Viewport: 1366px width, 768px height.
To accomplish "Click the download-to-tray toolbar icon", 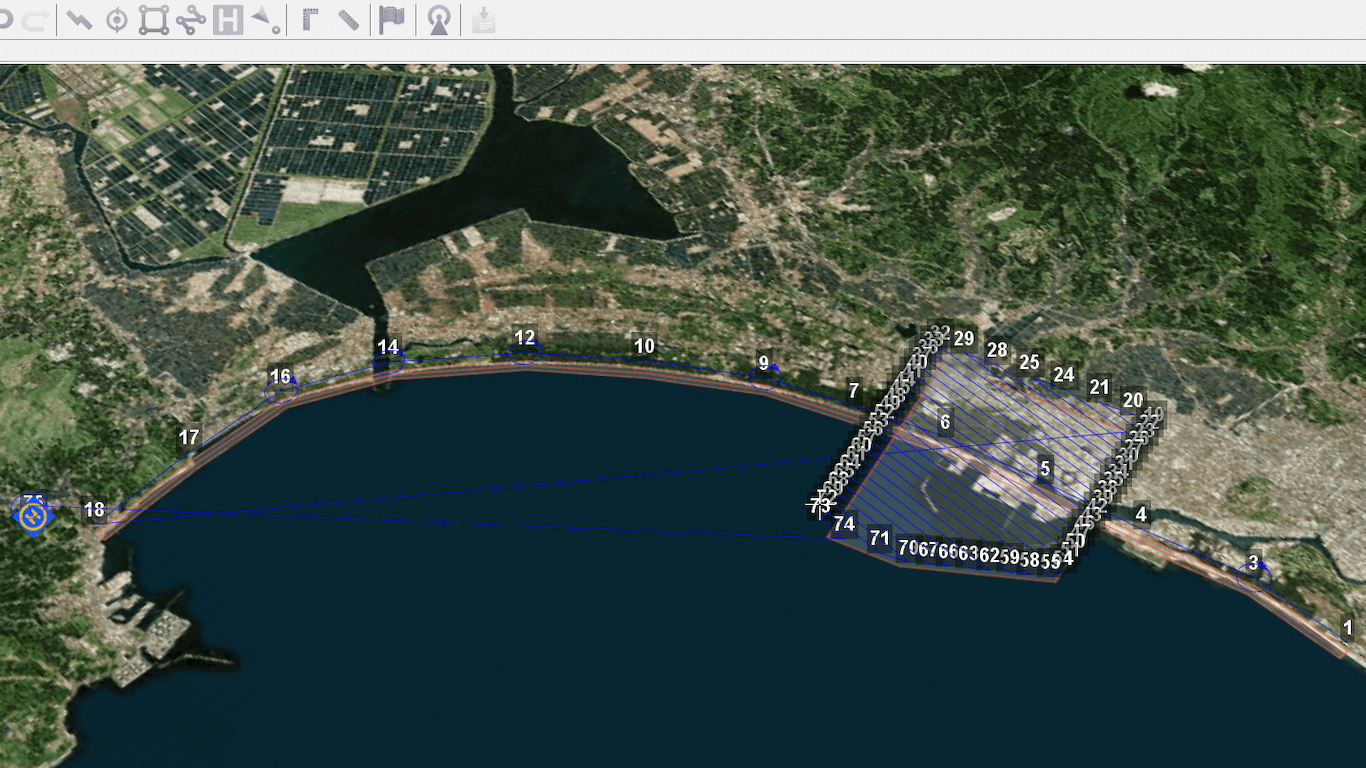I will click(x=484, y=20).
